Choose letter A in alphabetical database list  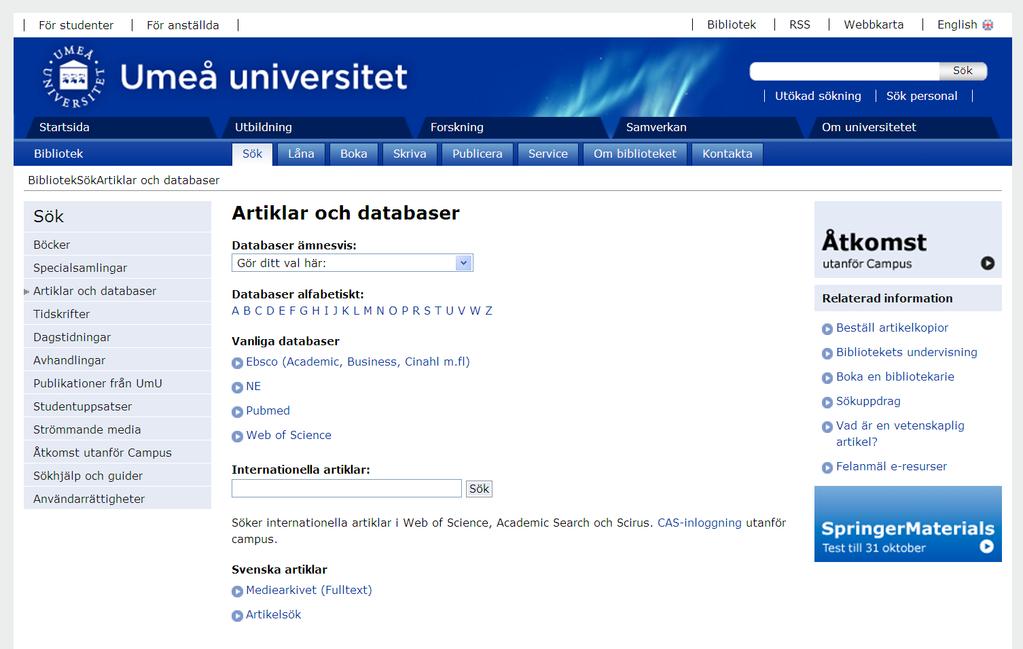(x=236, y=311)
